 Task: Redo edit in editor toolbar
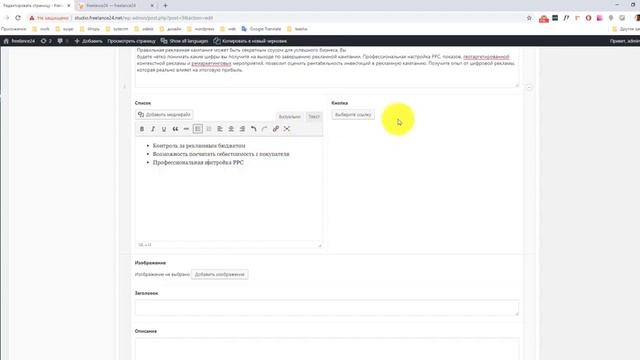(x=264, y=129)
